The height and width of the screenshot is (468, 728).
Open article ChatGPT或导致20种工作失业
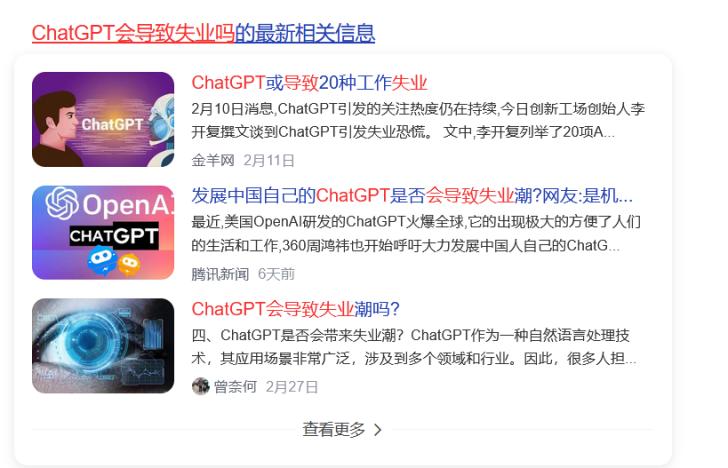309,83
